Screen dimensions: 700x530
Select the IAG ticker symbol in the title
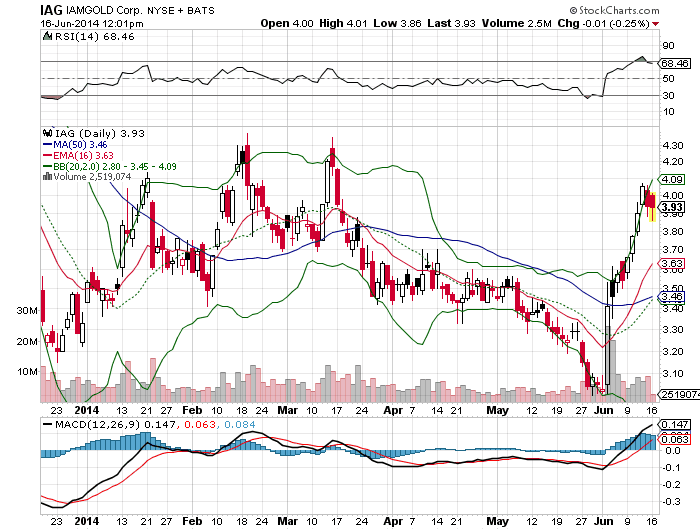click(x=51, y=10)
